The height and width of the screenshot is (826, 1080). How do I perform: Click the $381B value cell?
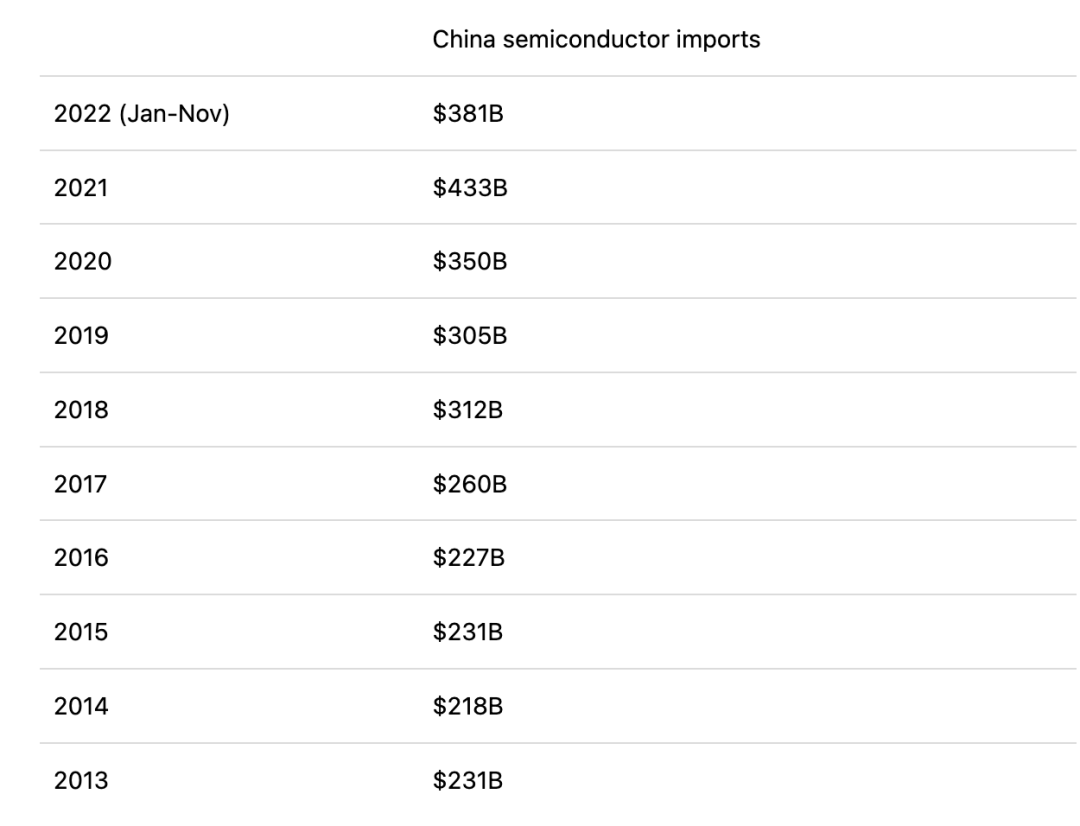(x=468, y=114)
